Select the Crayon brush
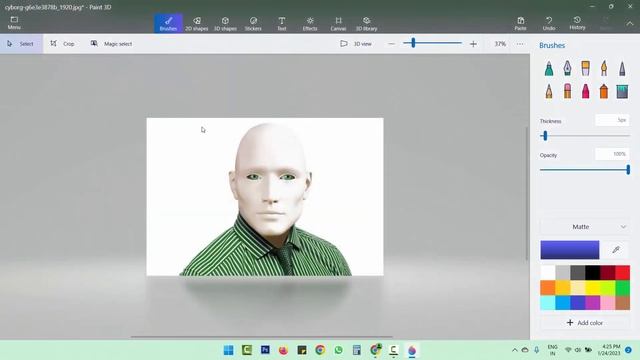640x360 pixels. [585, 91]
